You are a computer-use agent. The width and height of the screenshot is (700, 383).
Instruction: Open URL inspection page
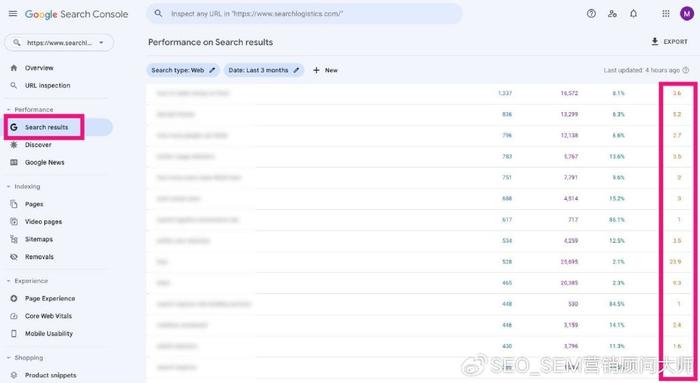click(x=47, y=85)
